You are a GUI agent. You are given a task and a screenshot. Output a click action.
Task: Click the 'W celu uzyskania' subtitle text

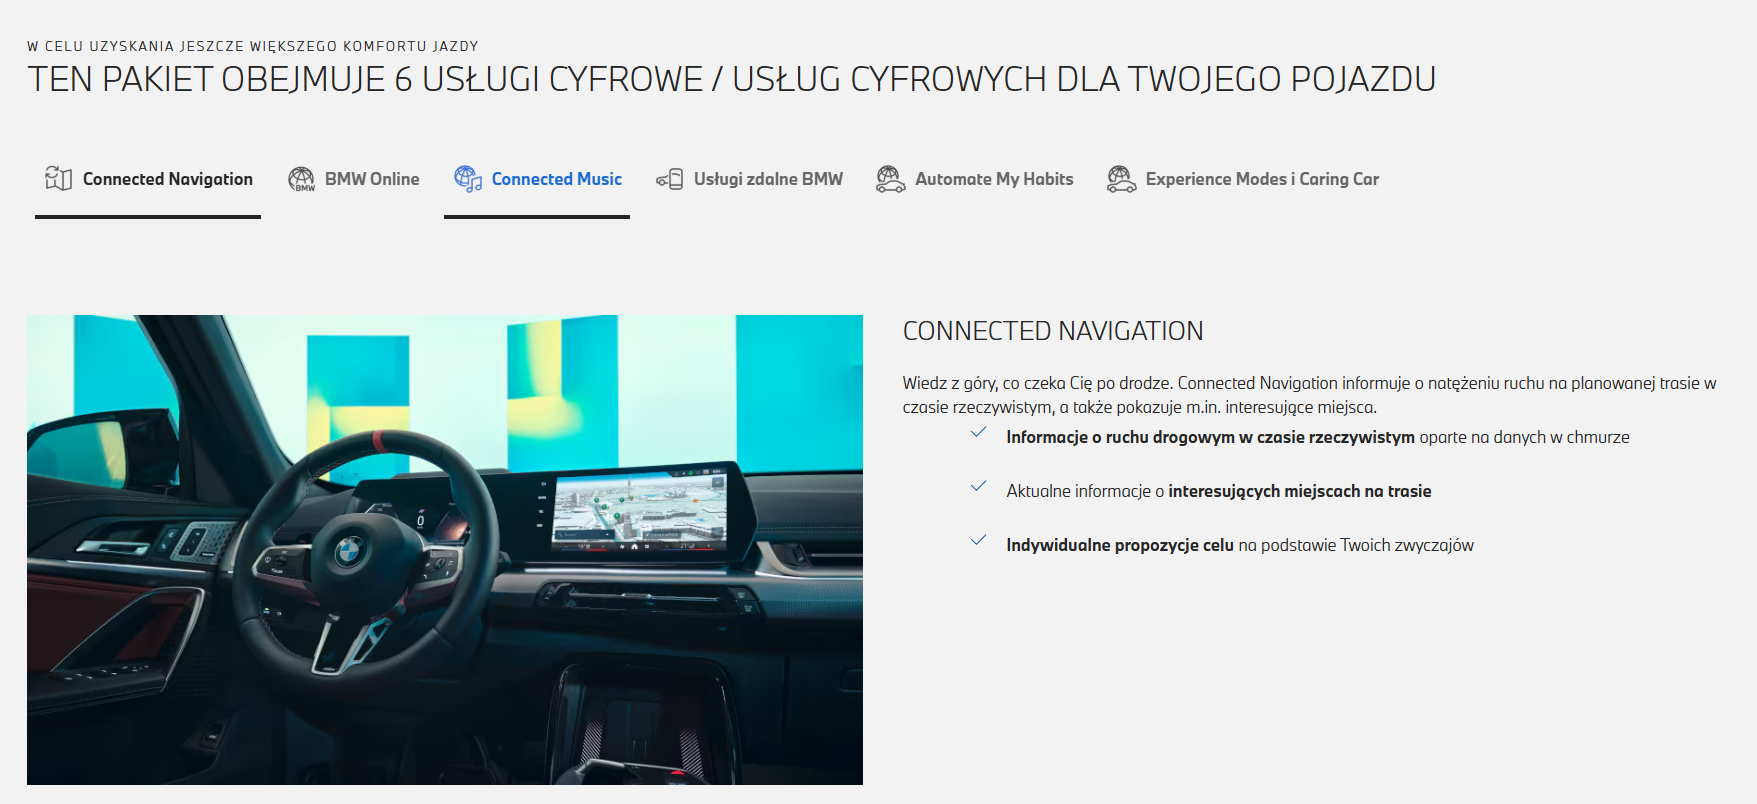253,46
